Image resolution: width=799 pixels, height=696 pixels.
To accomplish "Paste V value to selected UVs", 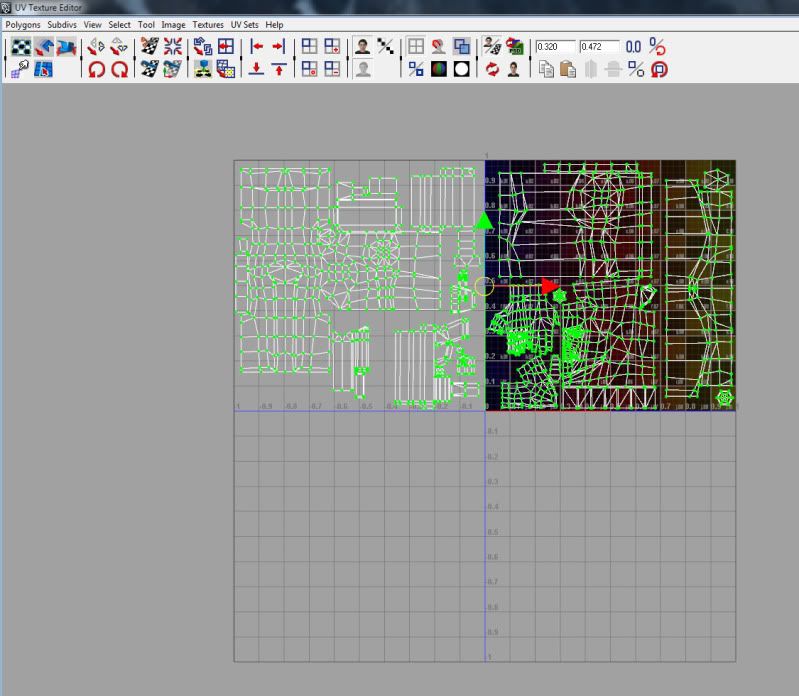I will pos(614,69).
